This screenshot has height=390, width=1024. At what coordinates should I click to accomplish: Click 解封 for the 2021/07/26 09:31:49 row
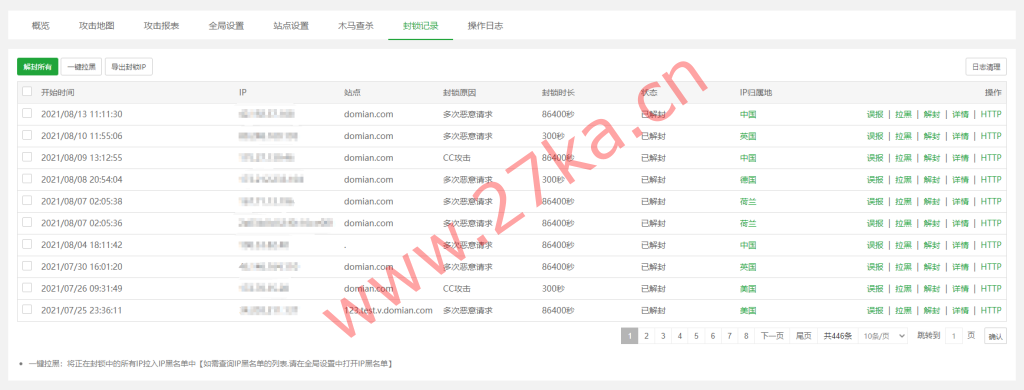(x=932, y=288)
